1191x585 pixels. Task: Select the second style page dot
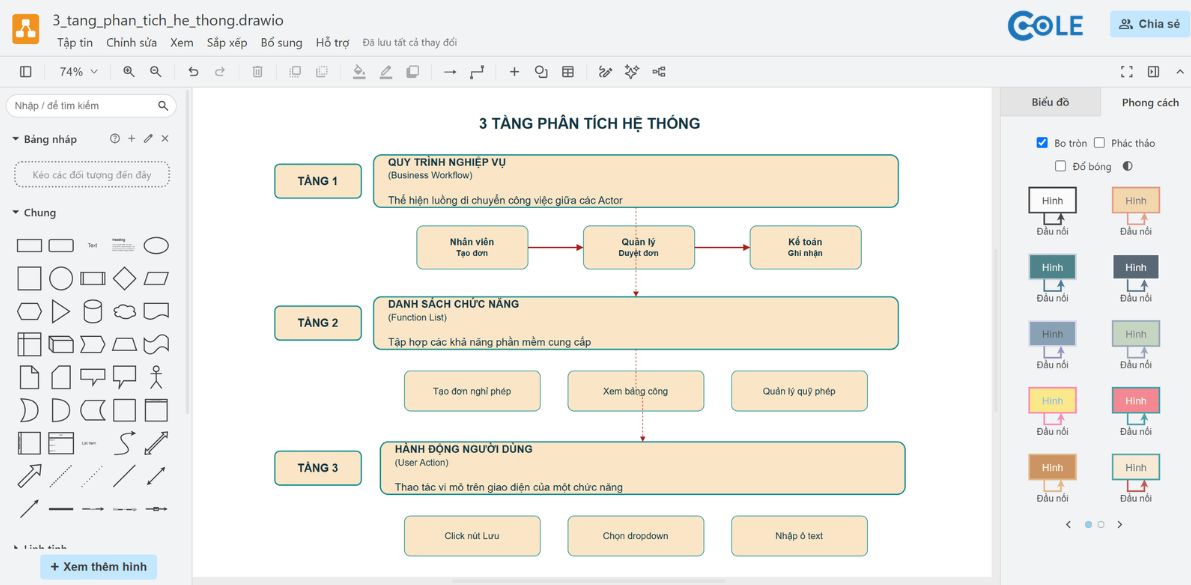tap(1101, 524)
